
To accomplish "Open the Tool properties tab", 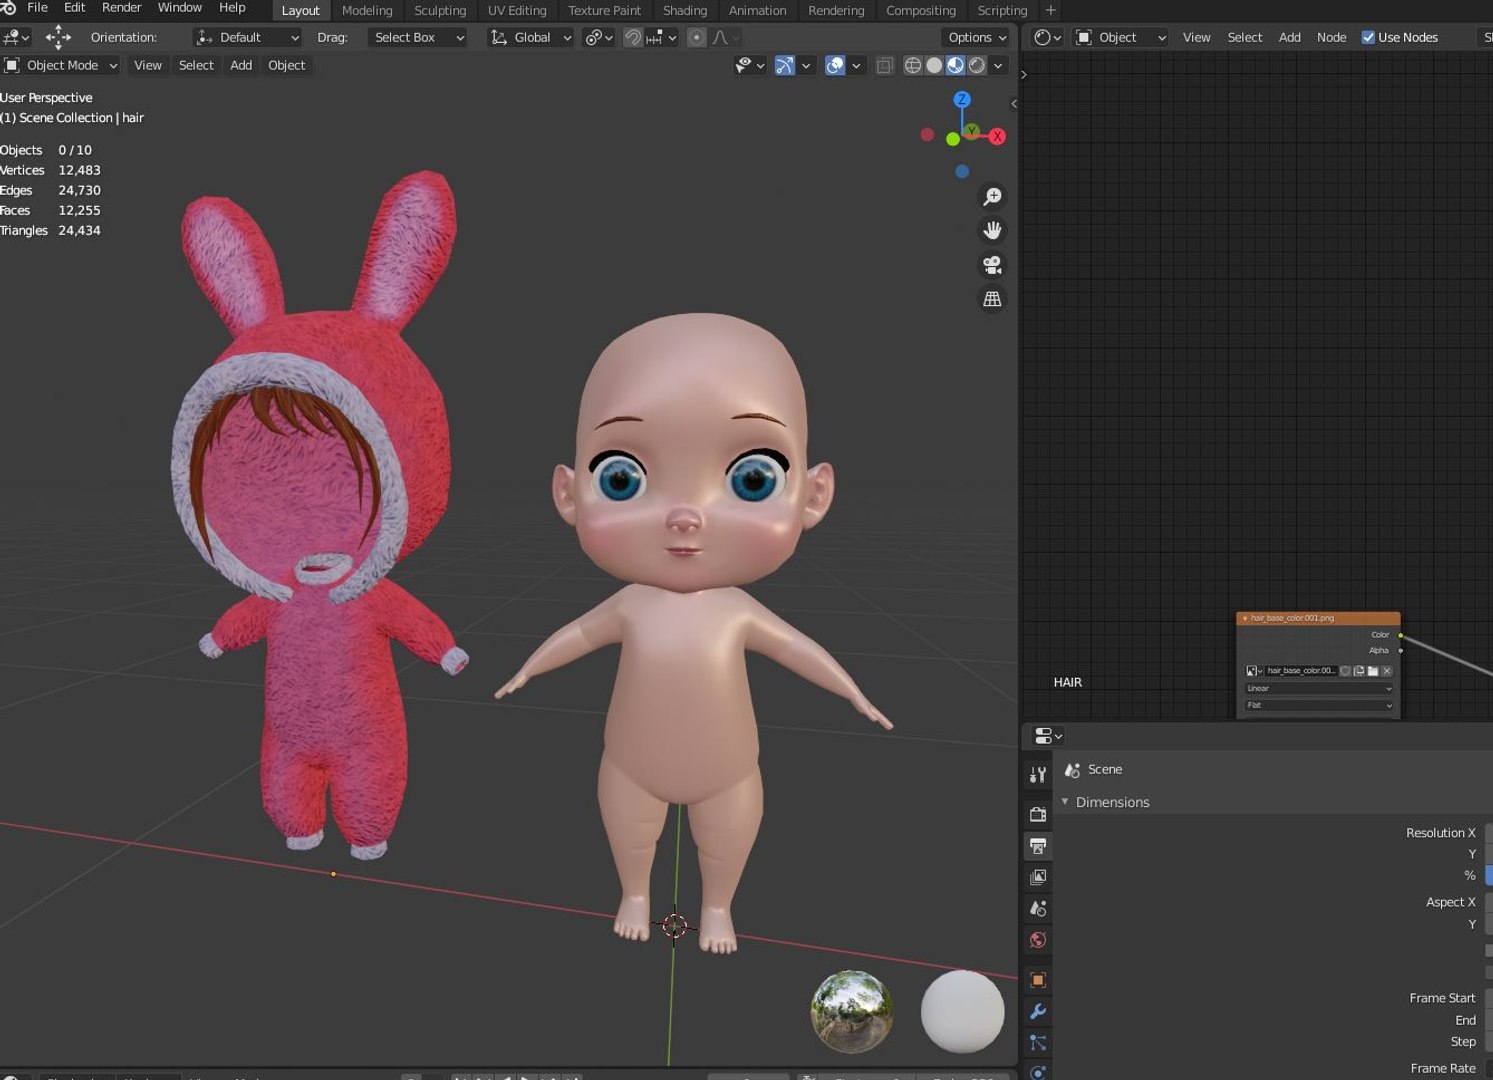I will point(1038,775).
